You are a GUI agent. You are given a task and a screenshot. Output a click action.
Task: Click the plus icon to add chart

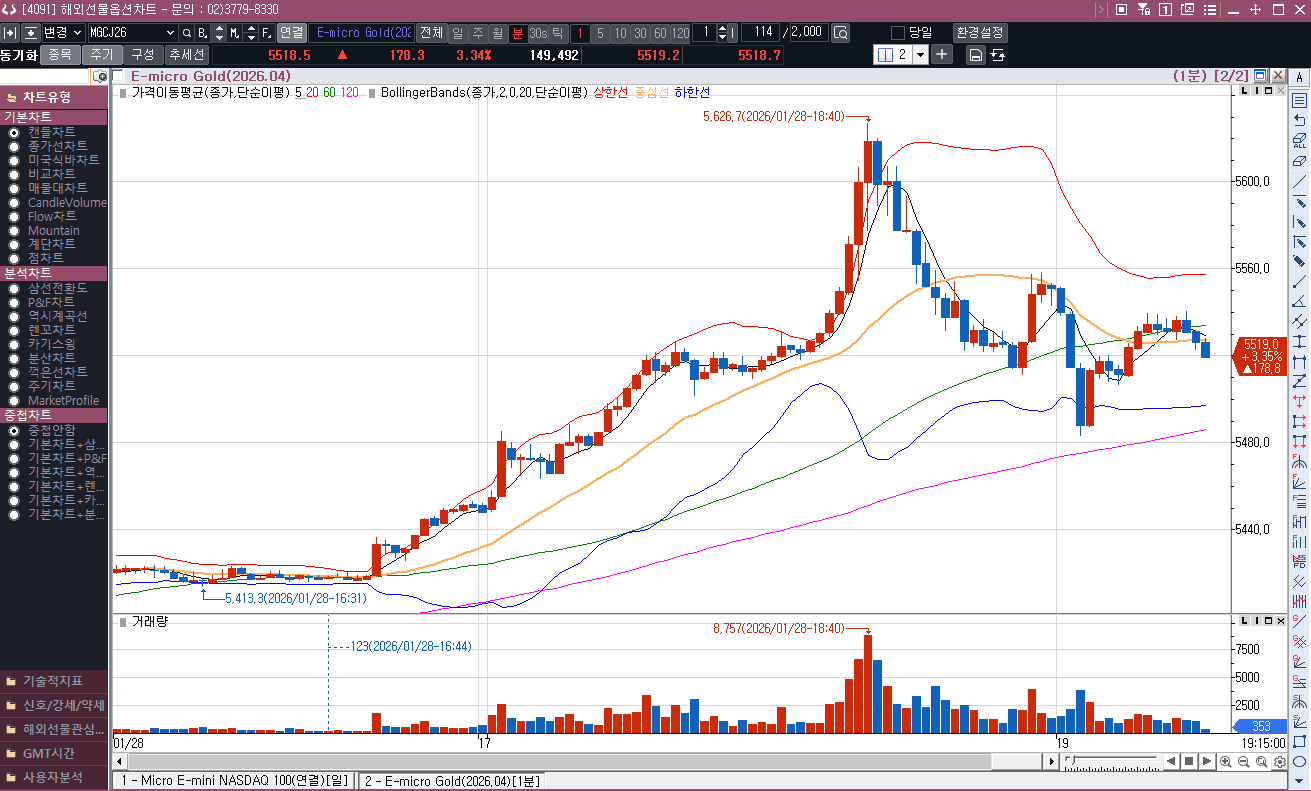(x=942, y=54)
